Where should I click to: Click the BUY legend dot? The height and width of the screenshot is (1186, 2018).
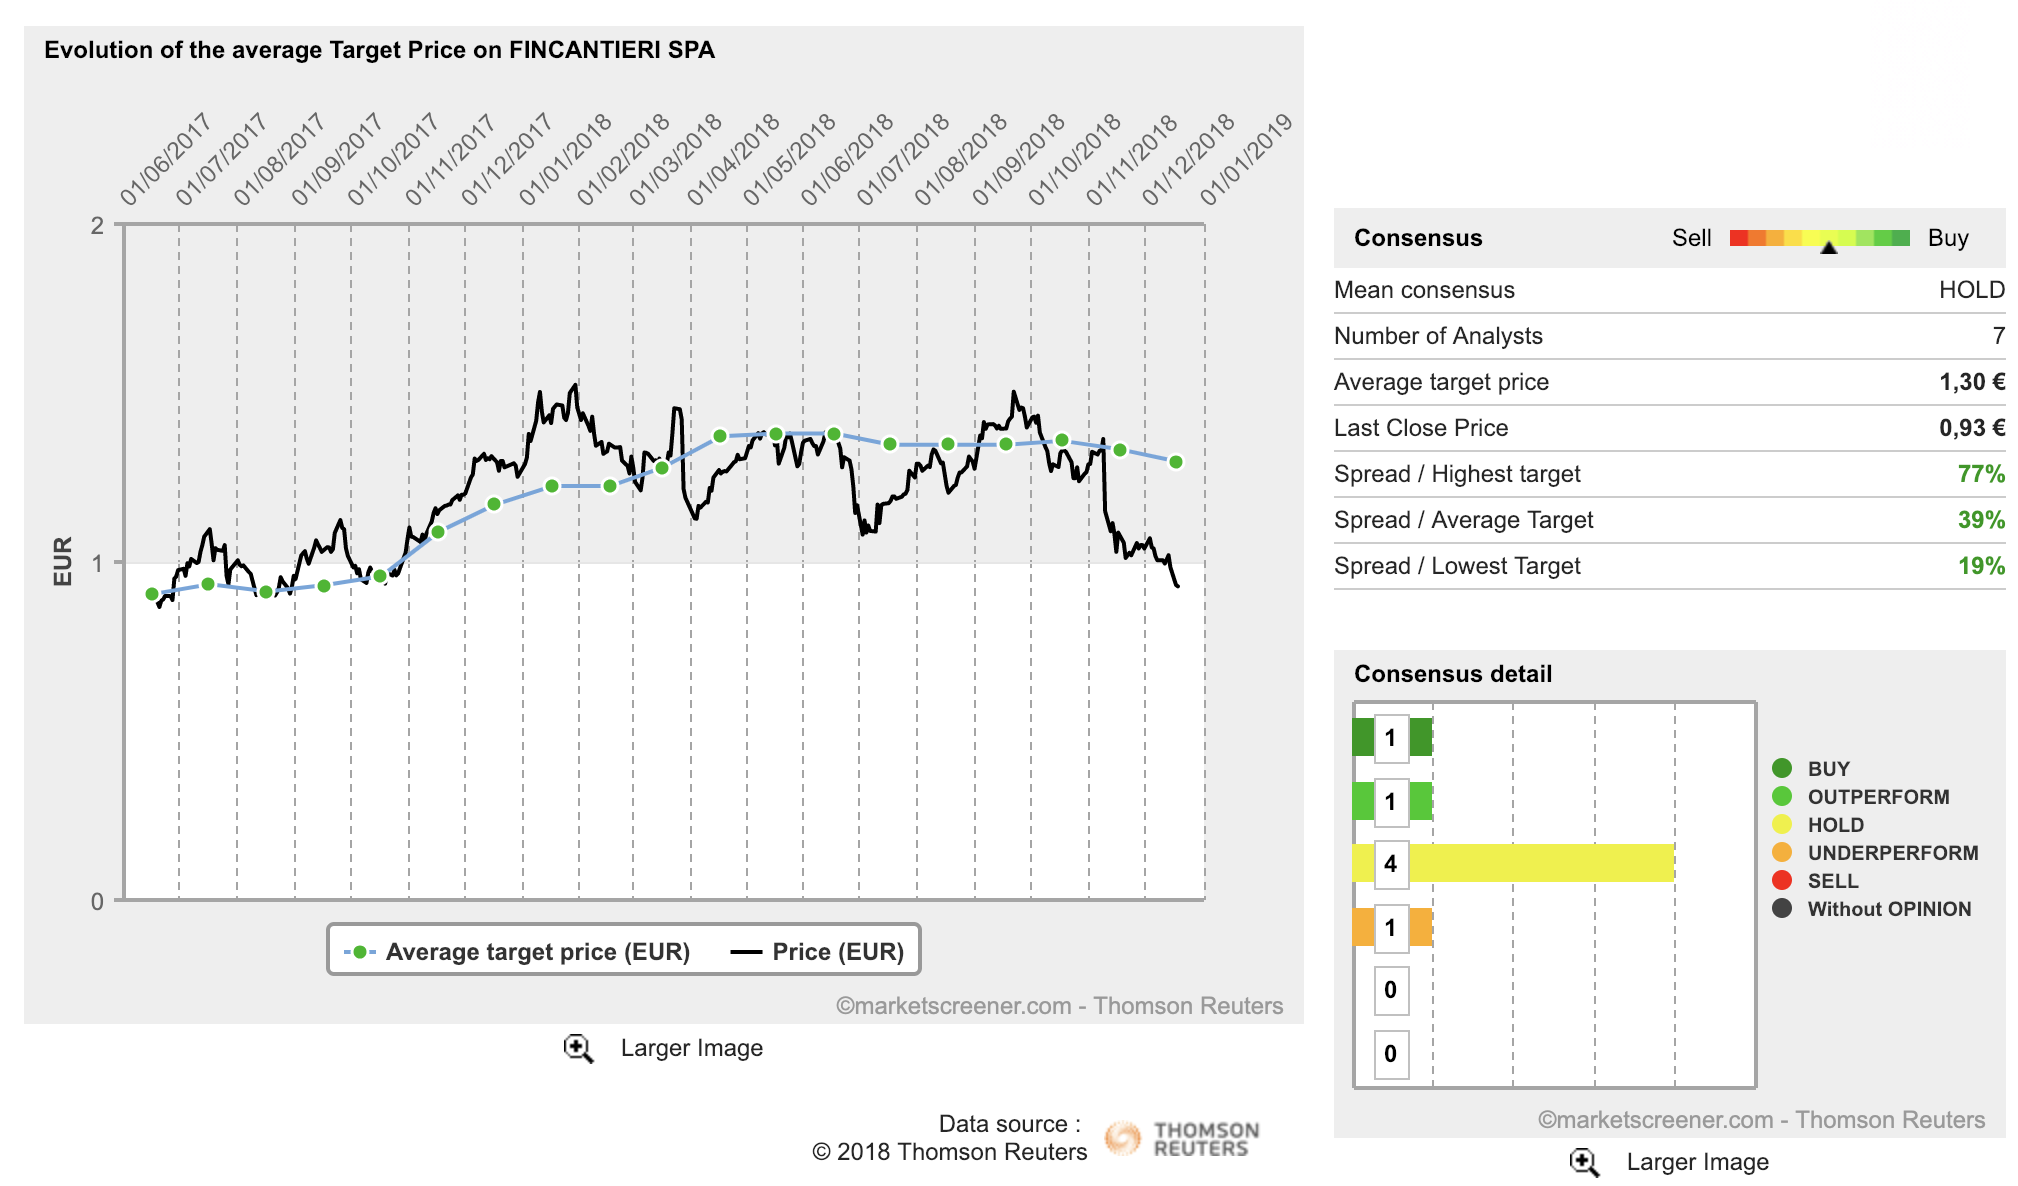click(x=1782, y=768)
